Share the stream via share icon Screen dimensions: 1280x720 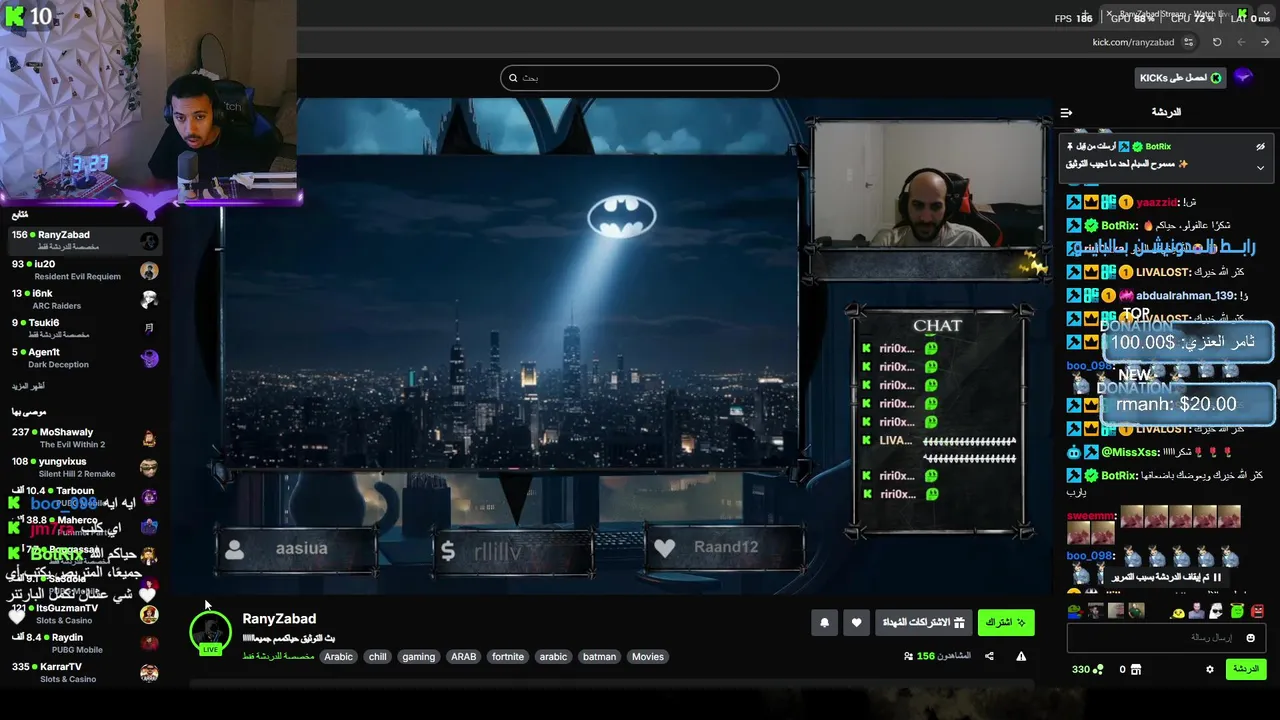989,656
